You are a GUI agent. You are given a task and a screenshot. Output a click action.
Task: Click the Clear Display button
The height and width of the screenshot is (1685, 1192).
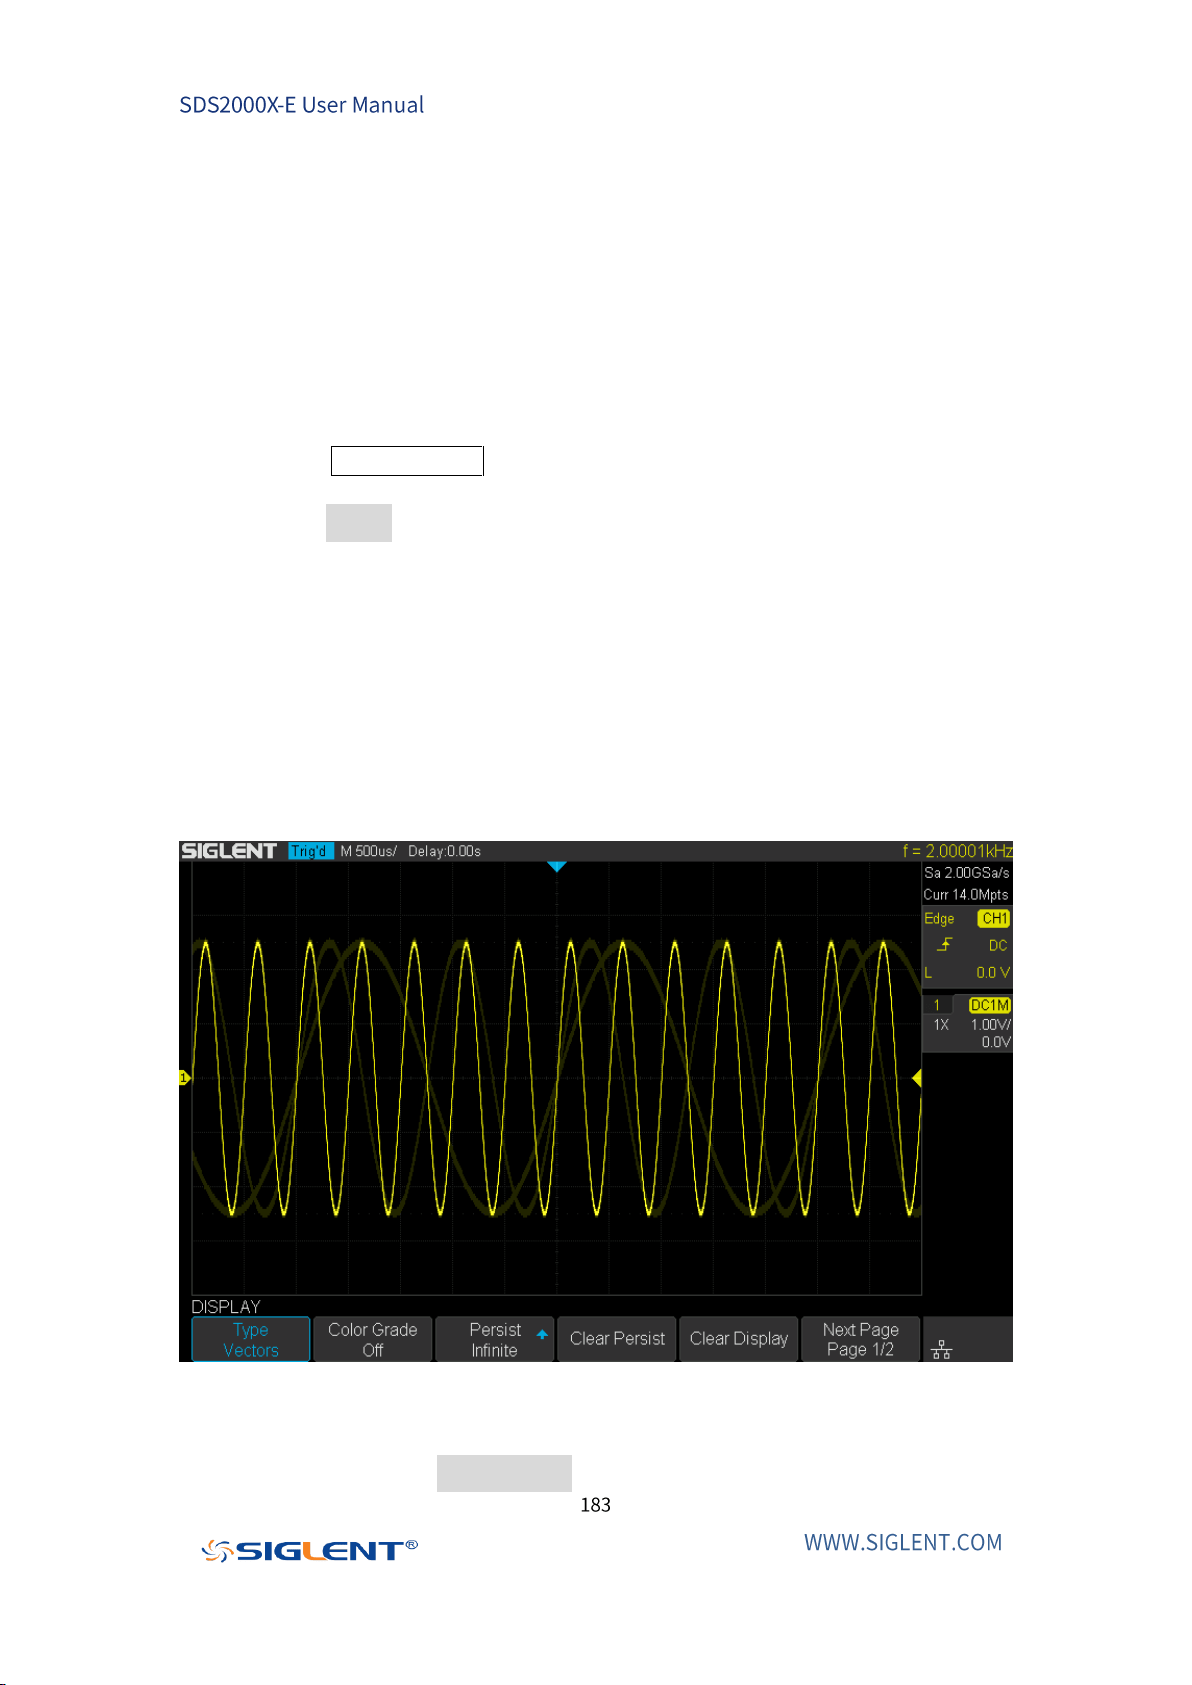click(739, 1339)
